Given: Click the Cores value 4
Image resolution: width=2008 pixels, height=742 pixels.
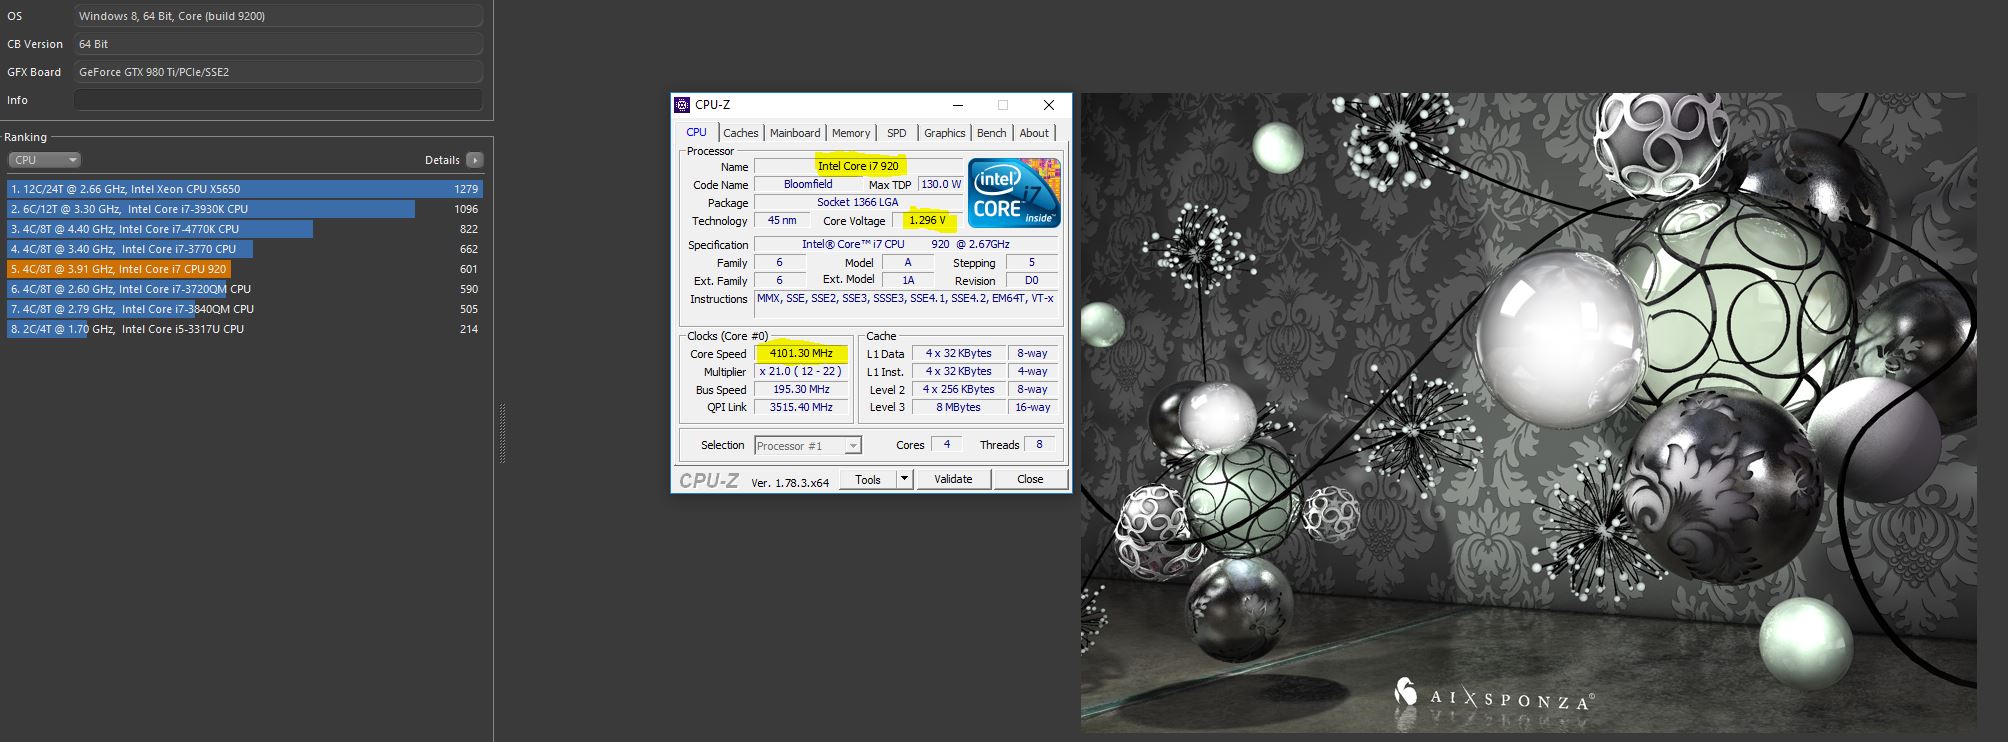Looking at the screenshot, I should coord(947,444).
